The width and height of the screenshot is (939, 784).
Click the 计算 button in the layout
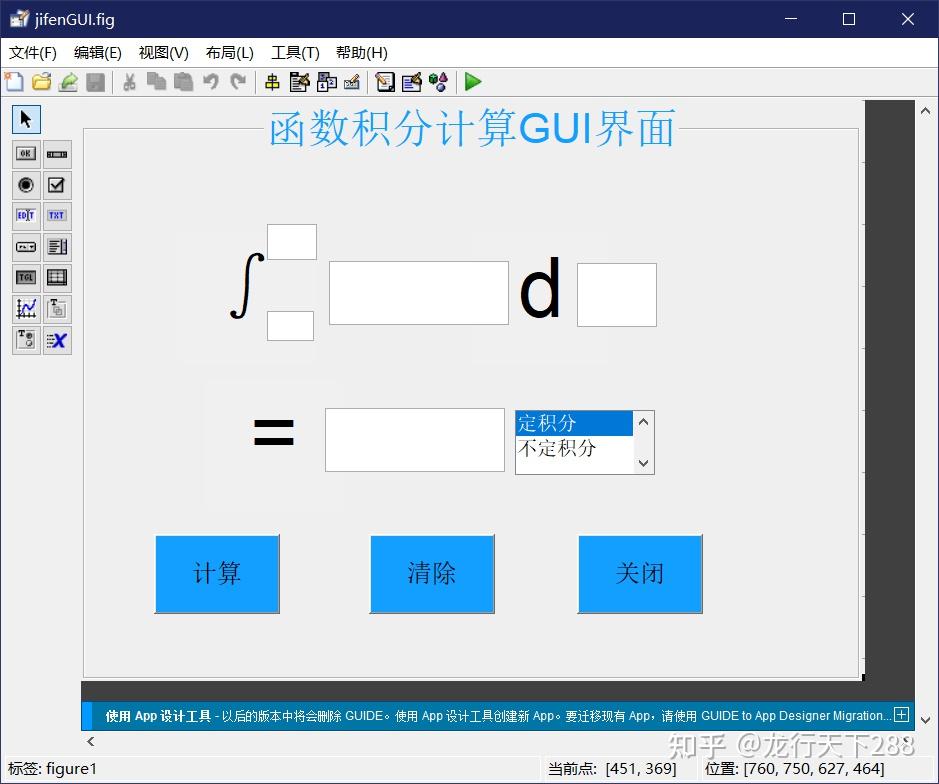(x=217, y=574)
